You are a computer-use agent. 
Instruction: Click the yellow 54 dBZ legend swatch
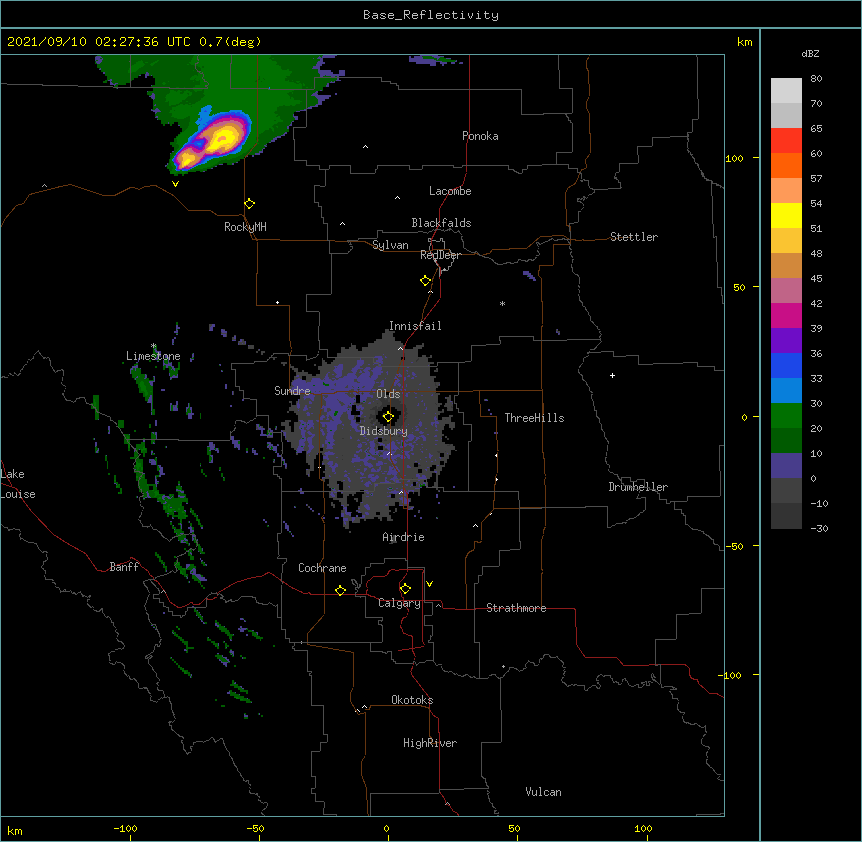[786, 215]
